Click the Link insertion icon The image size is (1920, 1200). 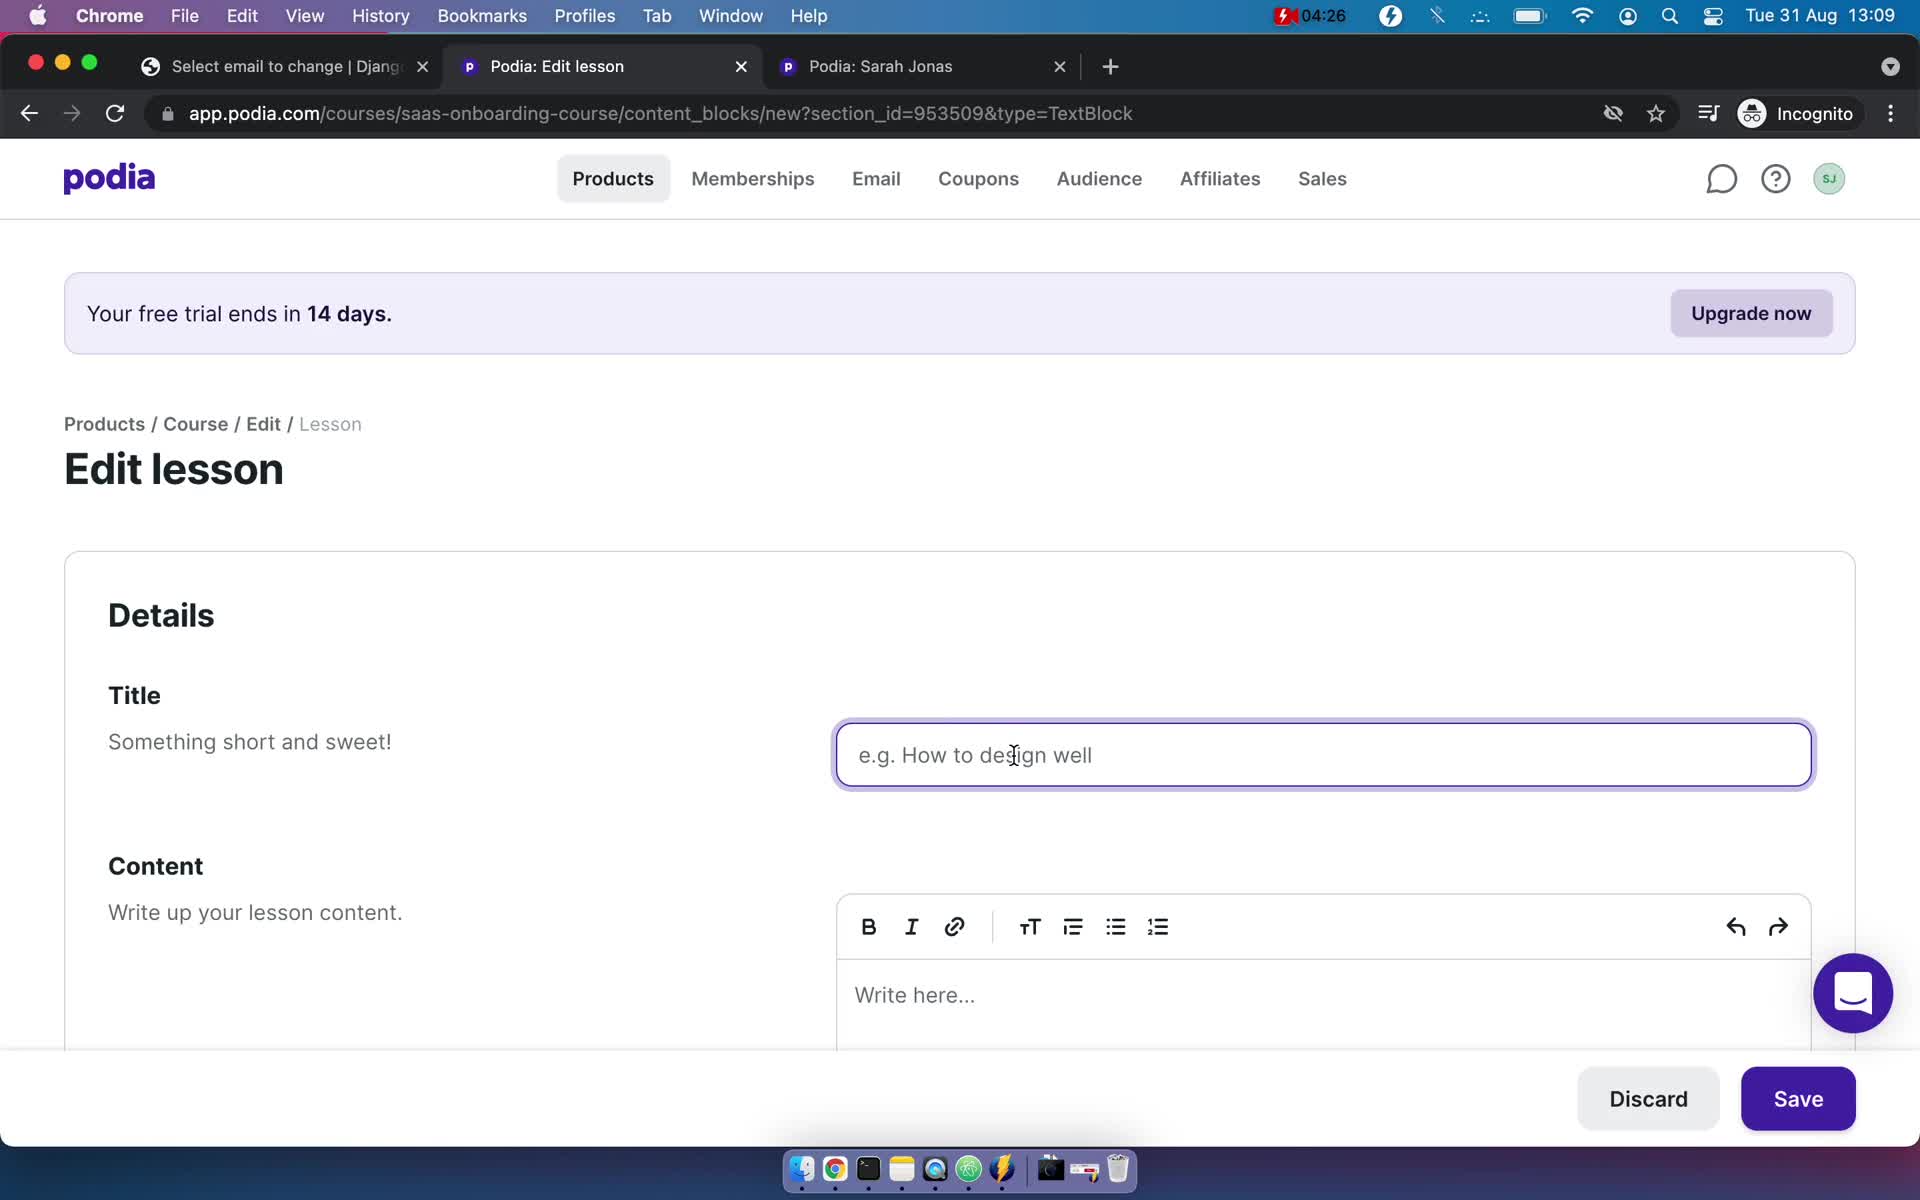point(954,926)
